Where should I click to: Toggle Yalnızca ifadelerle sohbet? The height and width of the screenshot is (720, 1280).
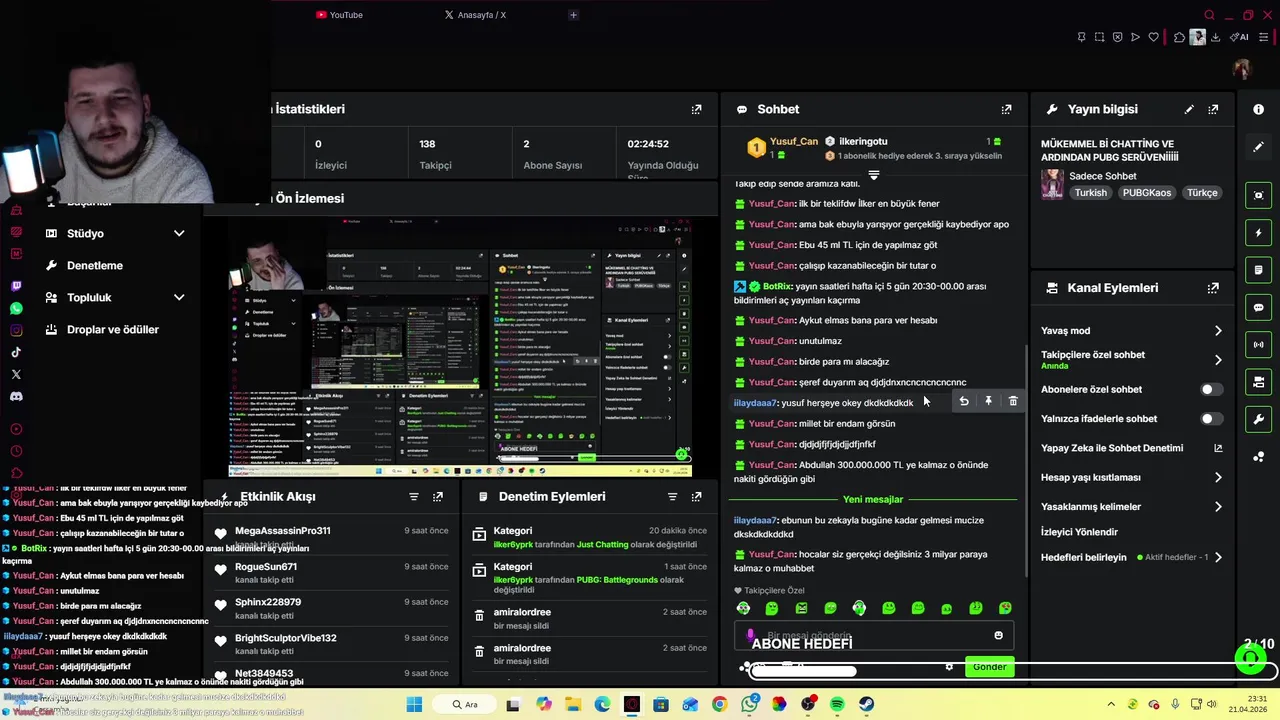(1210, 419)
